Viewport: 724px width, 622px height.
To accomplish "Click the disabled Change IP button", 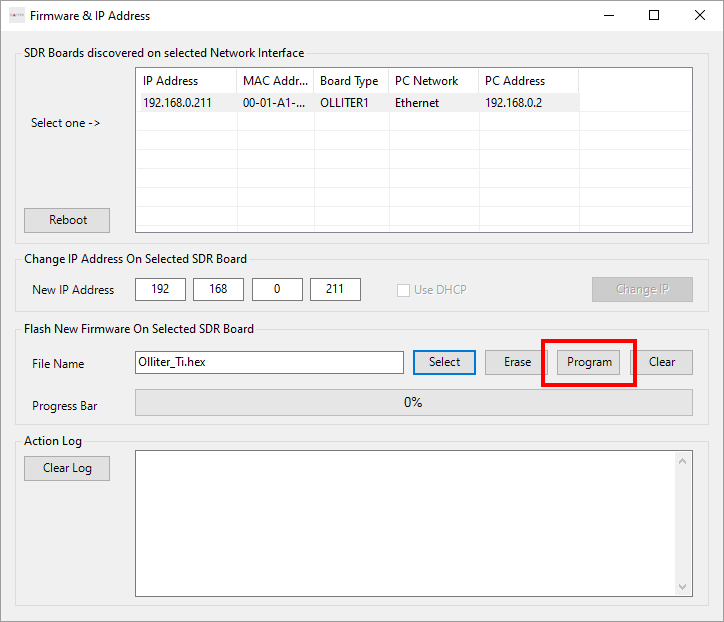I will coord(642,290).
